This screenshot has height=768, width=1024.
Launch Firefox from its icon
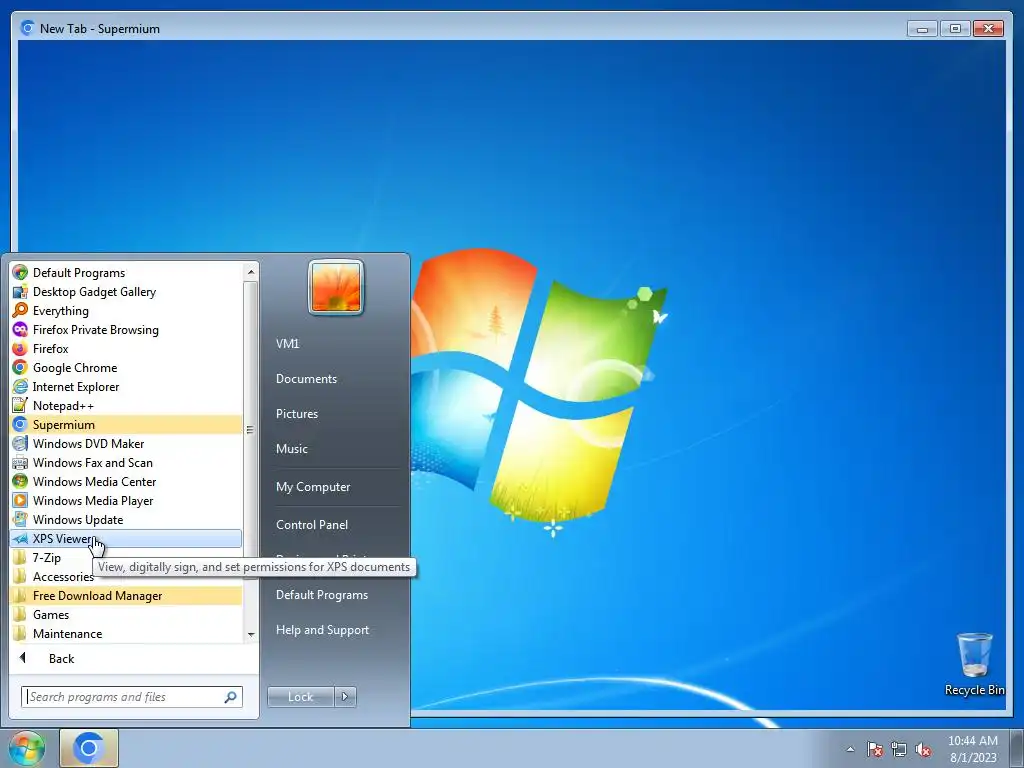(20, 348)
